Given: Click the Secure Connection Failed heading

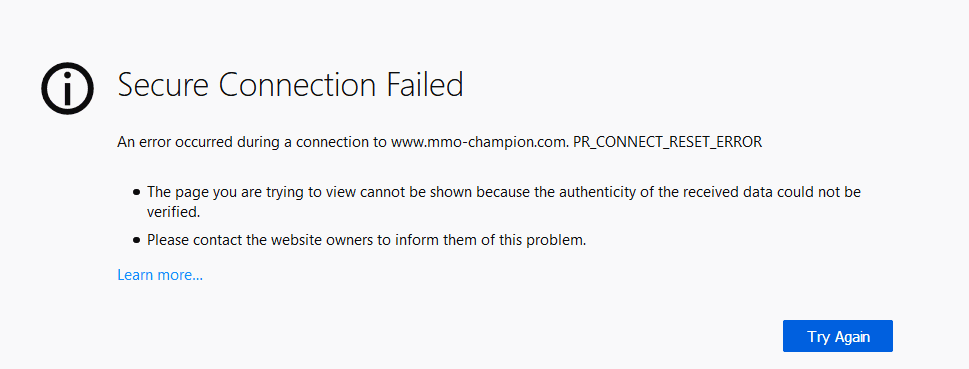Looking at the screenshot, I should click(x=290, y=85).
